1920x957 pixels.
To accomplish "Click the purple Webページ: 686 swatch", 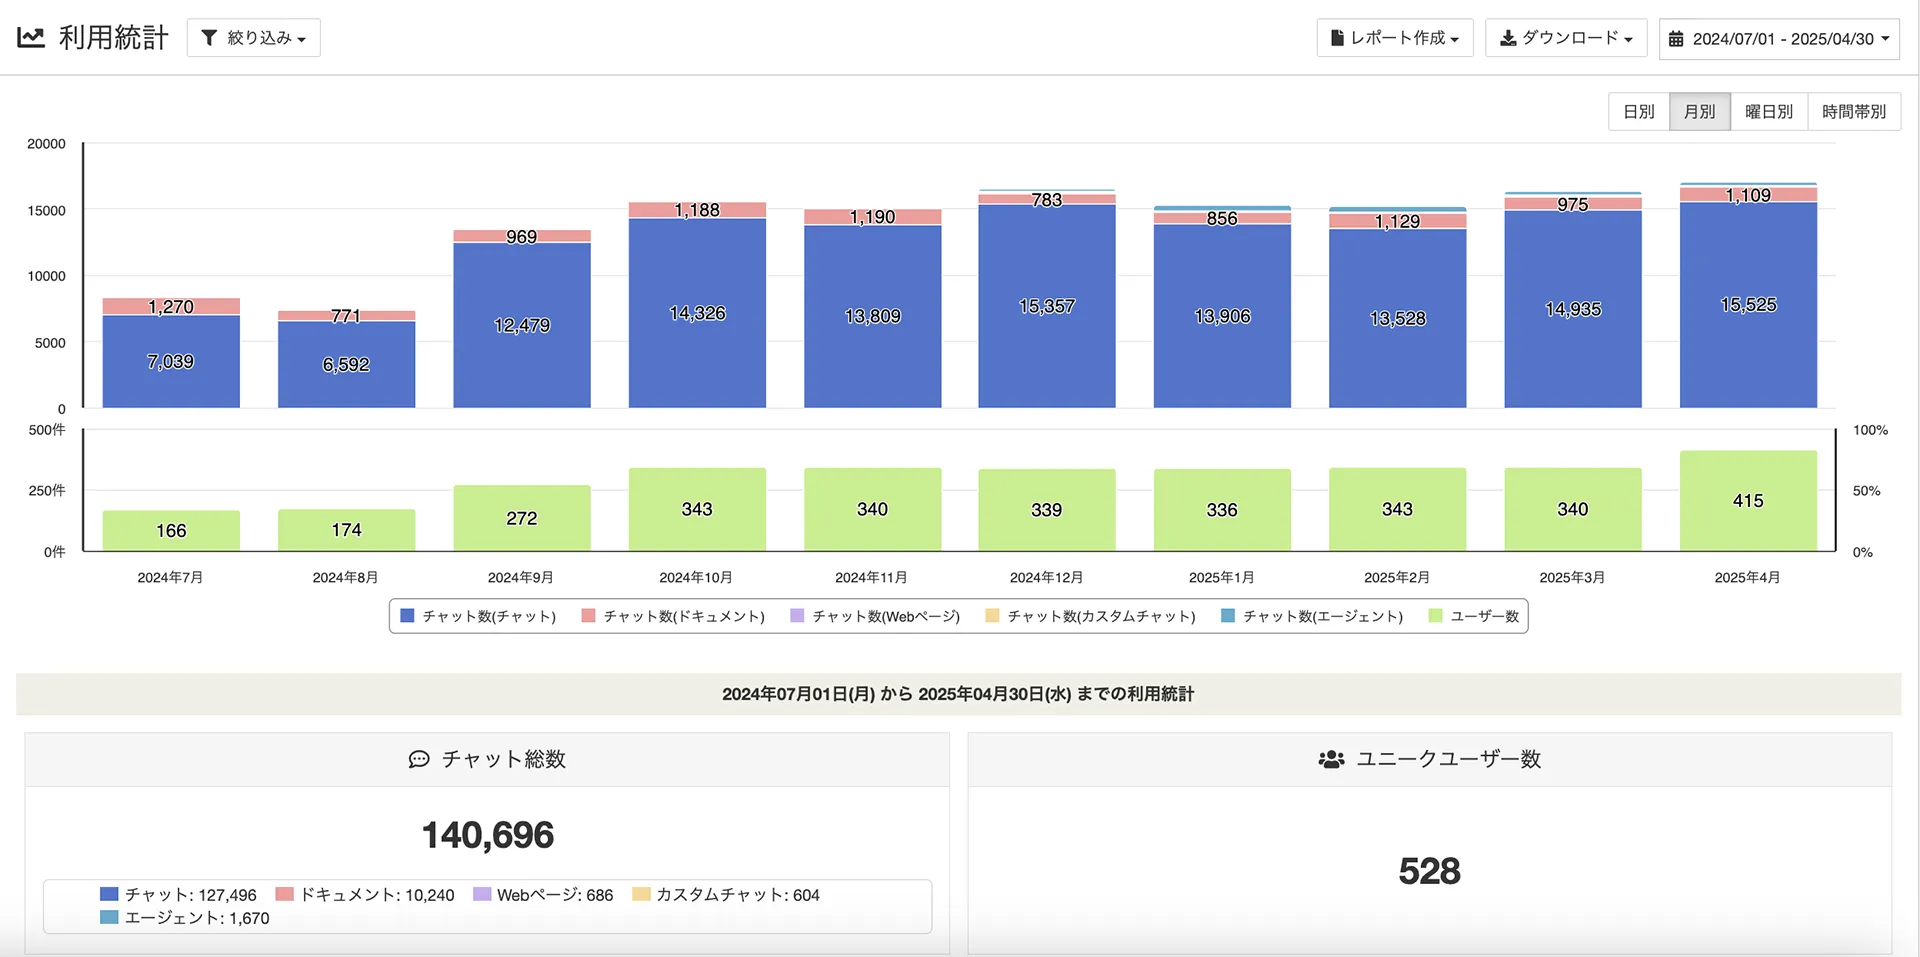I will [x=482, y=894].
